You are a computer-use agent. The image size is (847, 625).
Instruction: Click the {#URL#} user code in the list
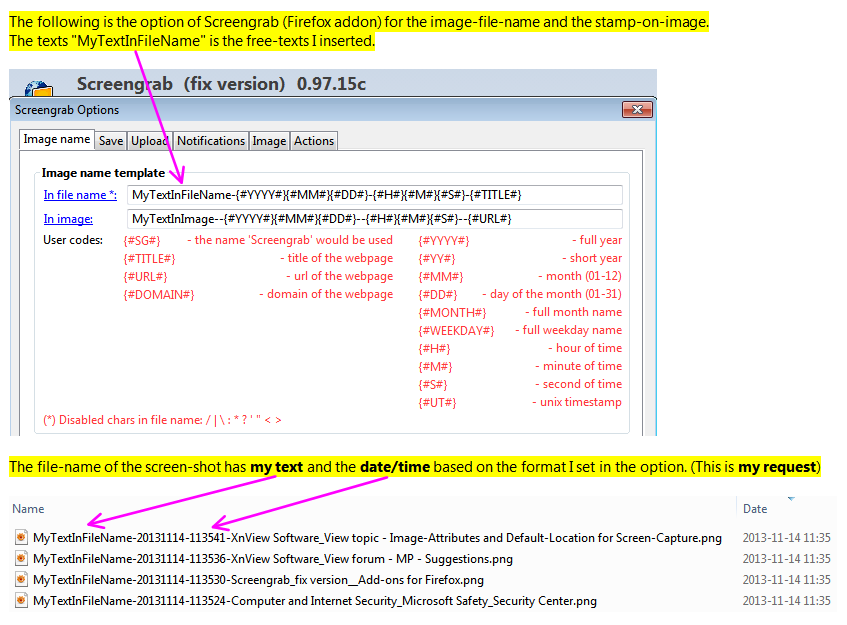tap(145, 277)
